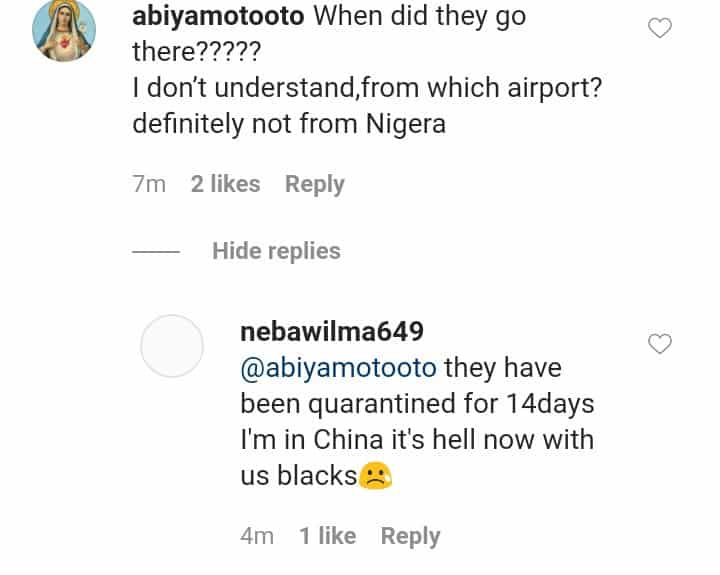
Task: Reply to abiyamotooto's comment
Action: coord(314,184)
